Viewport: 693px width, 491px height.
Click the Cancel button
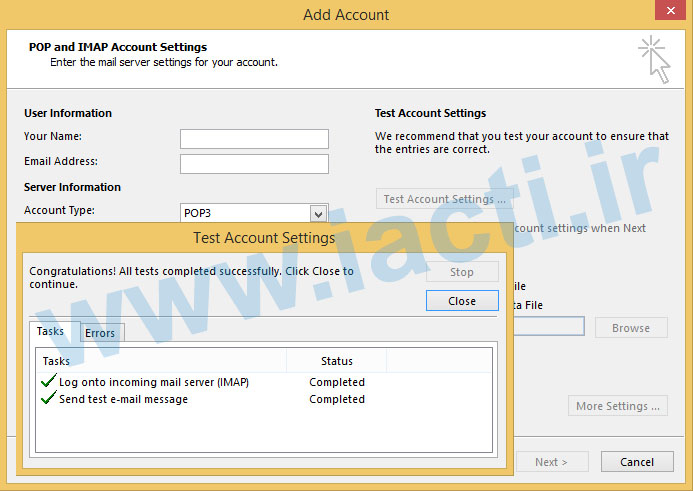click(637, 462)
